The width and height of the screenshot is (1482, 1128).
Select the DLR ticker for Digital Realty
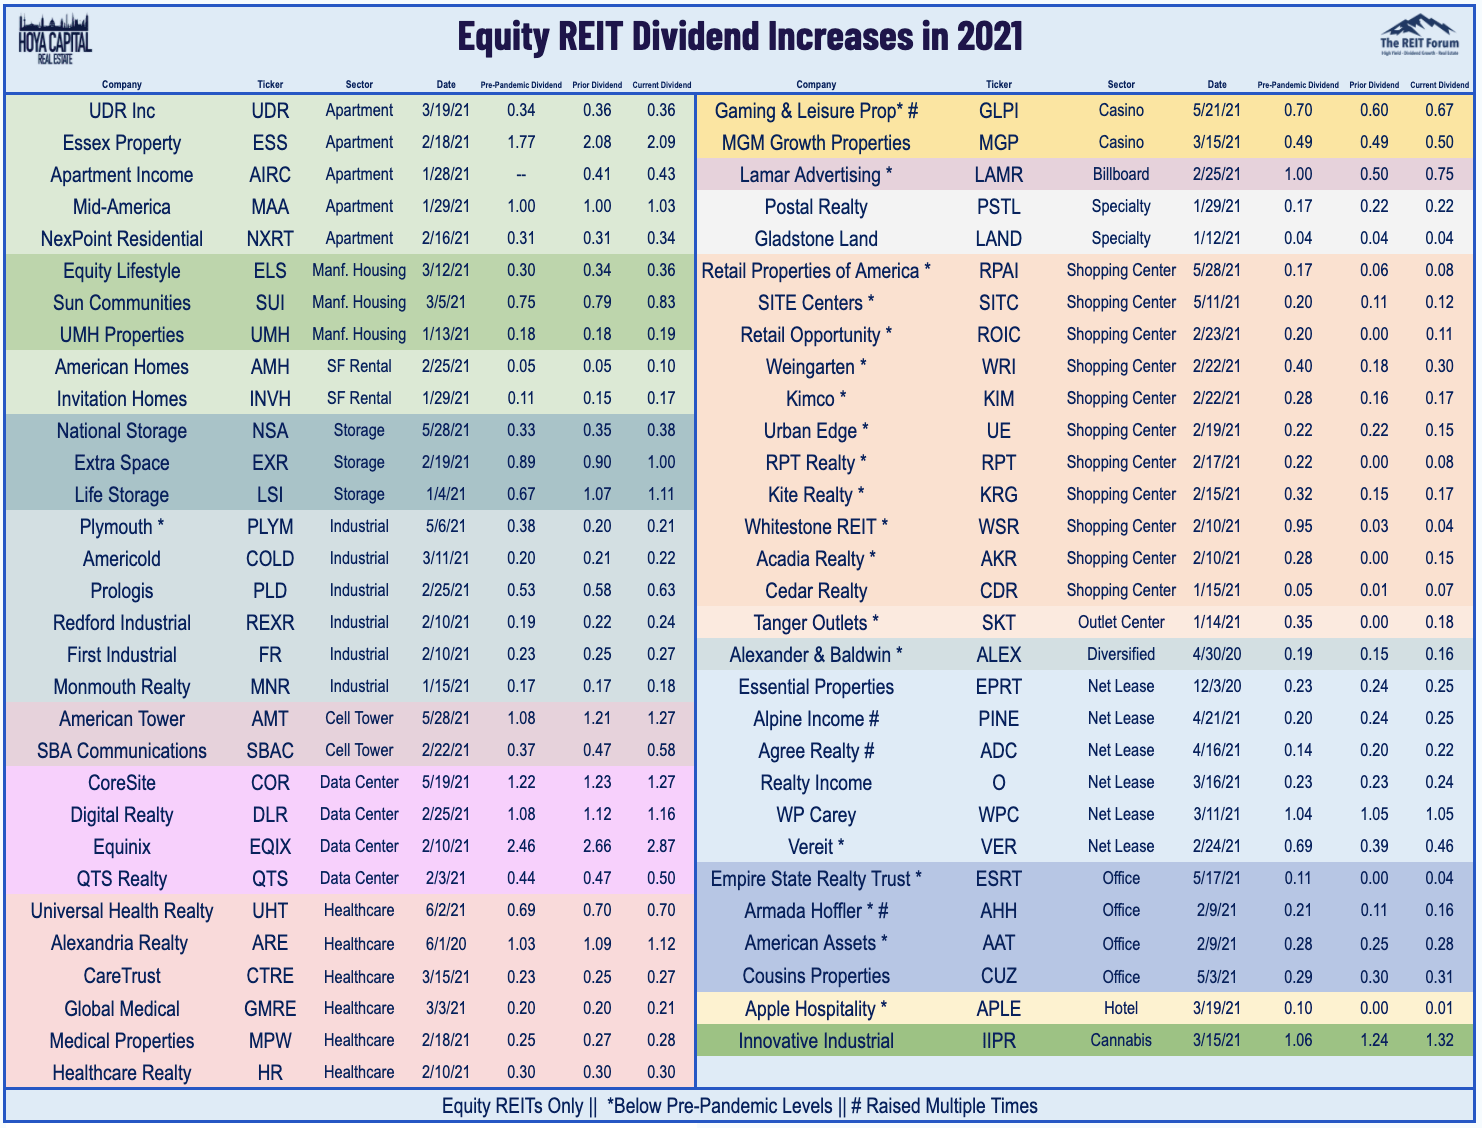point(270,815)
